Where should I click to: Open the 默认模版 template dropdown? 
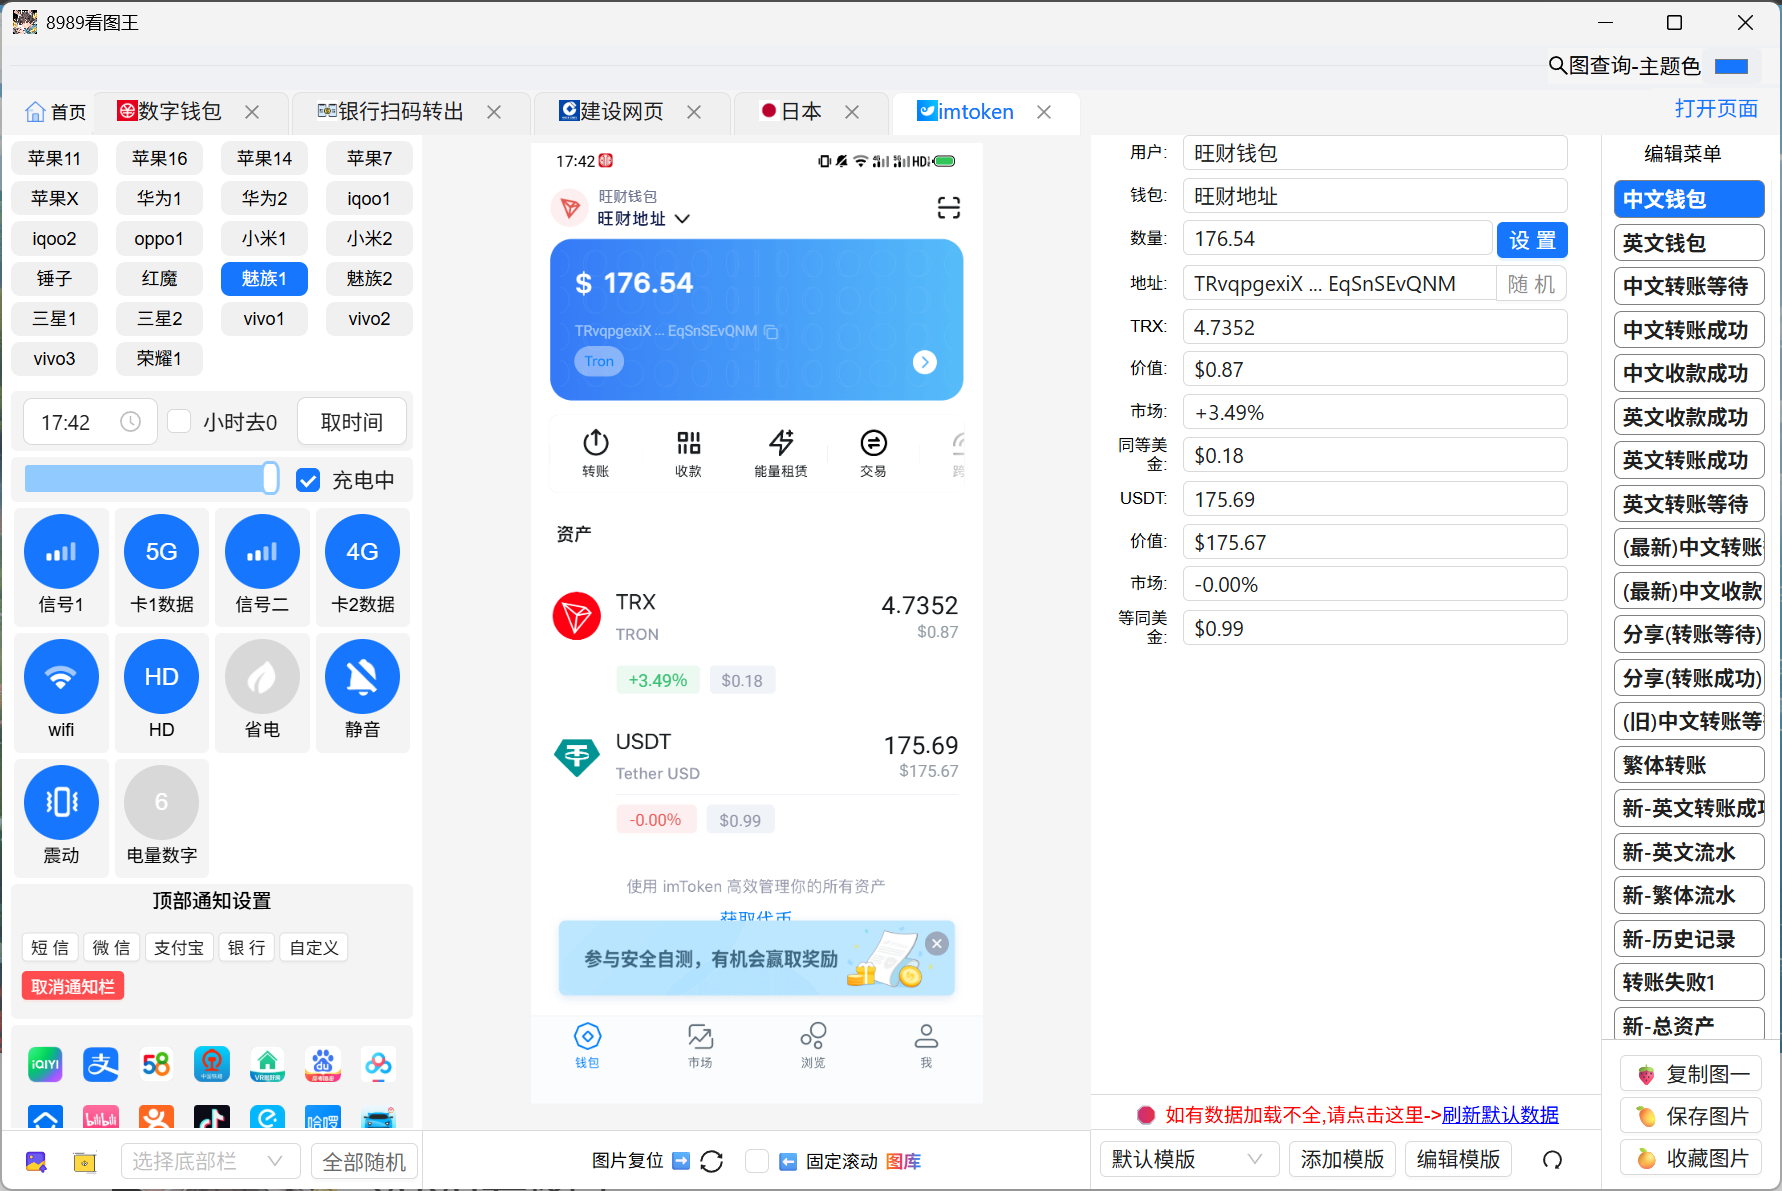point(1189,1159)
